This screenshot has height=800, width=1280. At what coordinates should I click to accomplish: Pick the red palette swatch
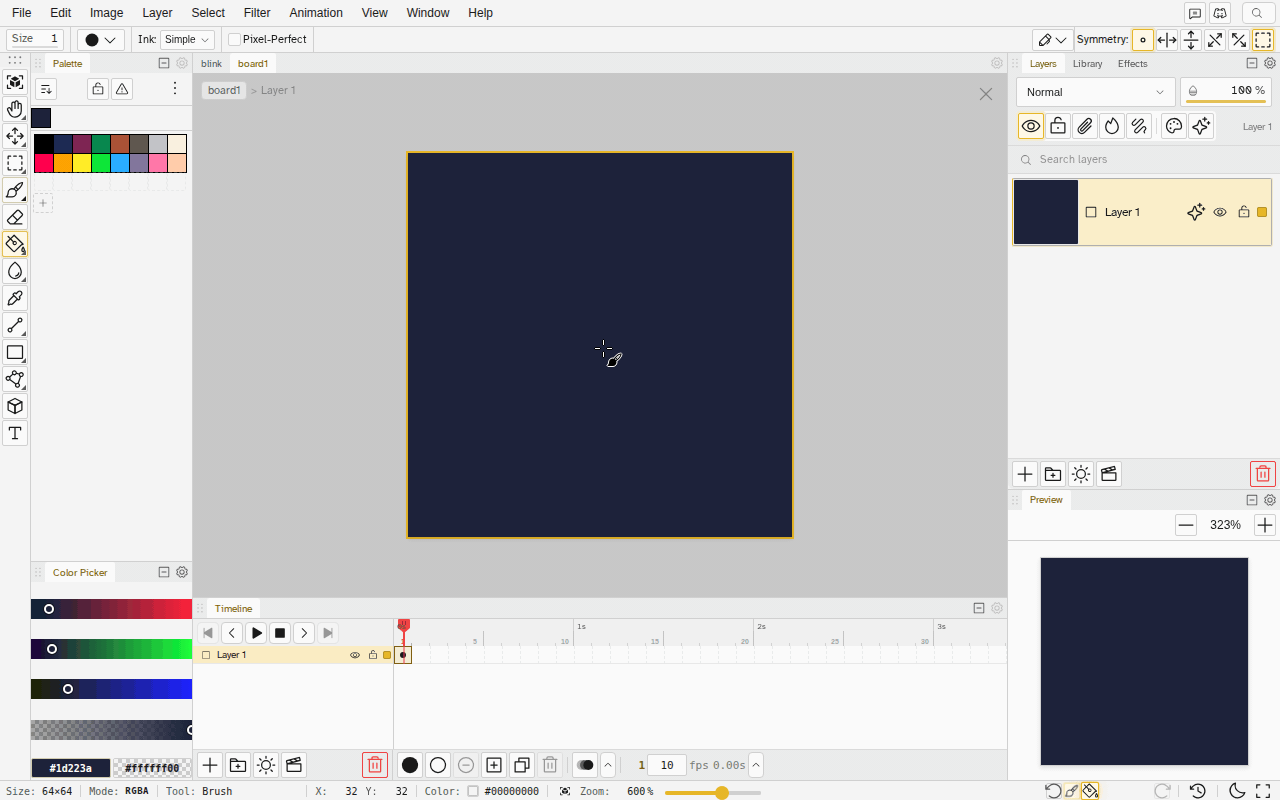(44, 163)
